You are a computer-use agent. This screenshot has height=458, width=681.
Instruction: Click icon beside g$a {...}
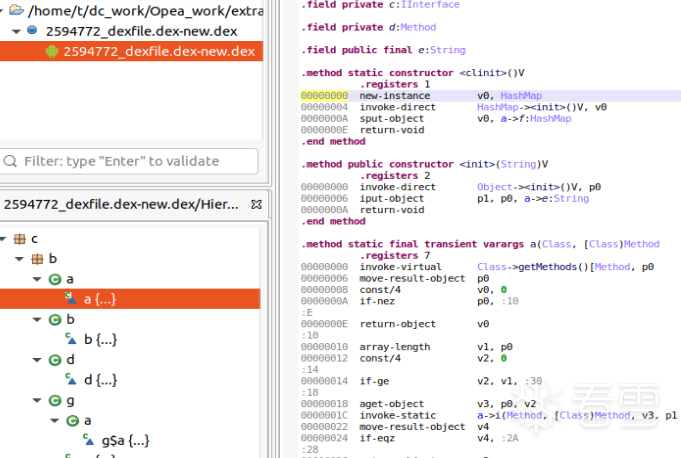(89, 439)
